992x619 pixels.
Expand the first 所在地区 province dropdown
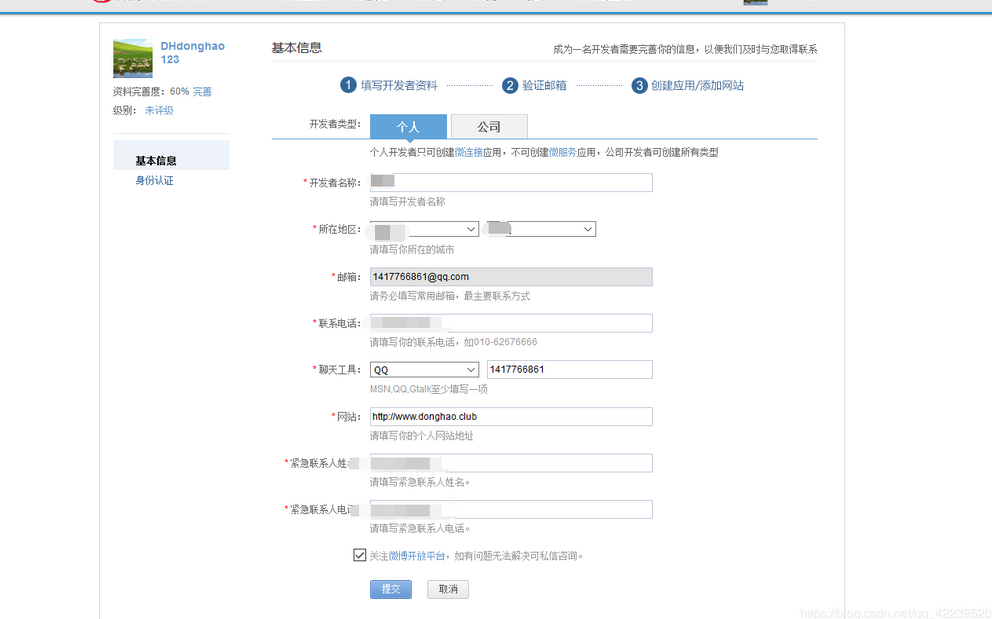(x=425, y=229)
